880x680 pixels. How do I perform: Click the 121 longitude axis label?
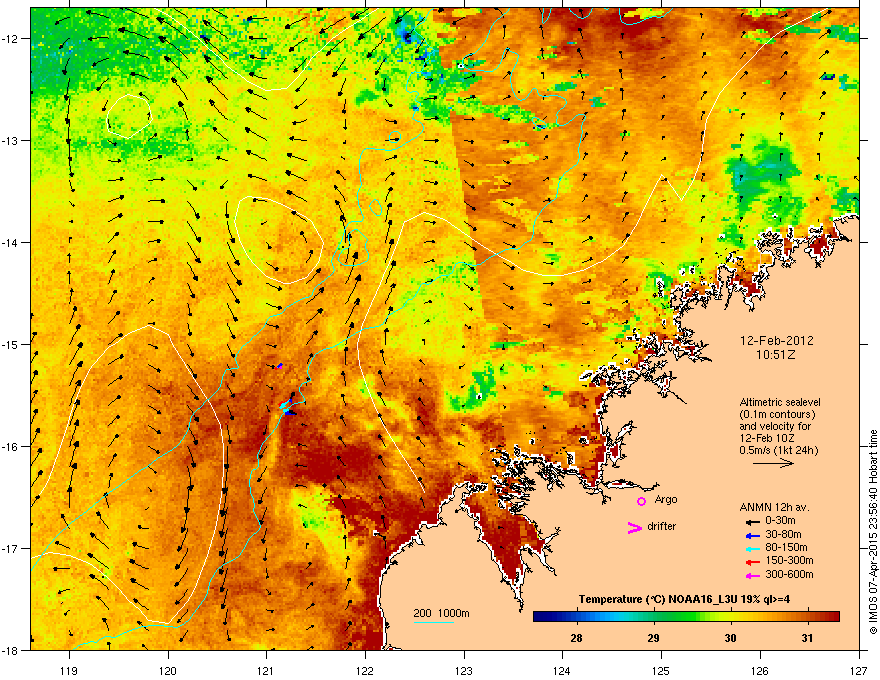(x=266, y=670)
